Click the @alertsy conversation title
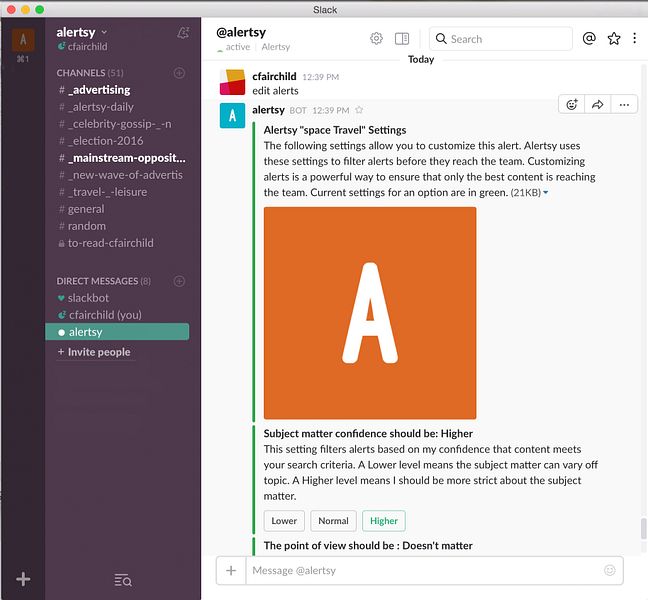648x600 pixels. pos(241,32)
